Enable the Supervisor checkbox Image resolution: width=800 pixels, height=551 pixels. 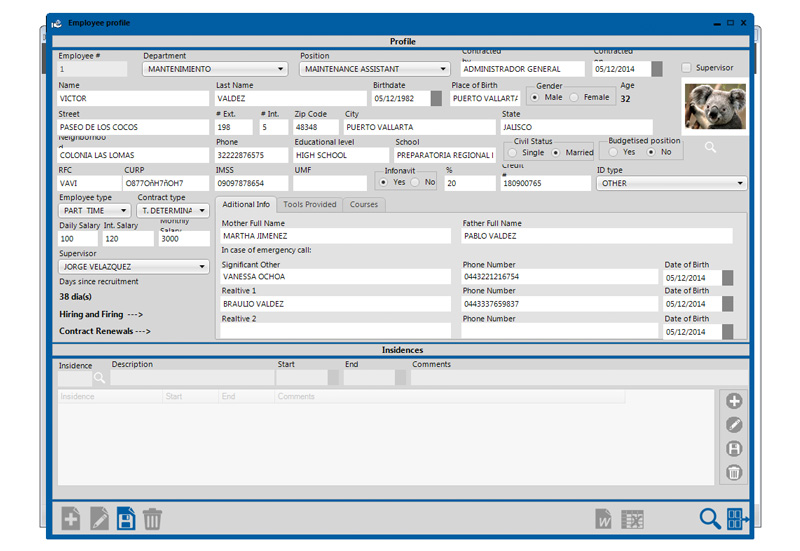pos(686,68)
